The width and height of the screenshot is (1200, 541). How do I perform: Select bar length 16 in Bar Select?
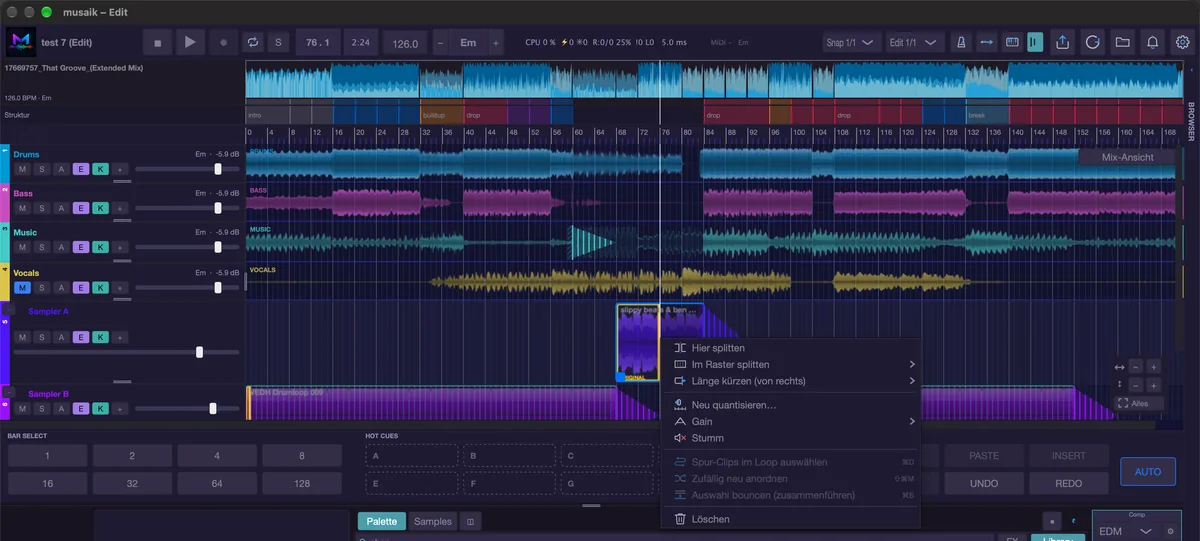pos(47,483)
